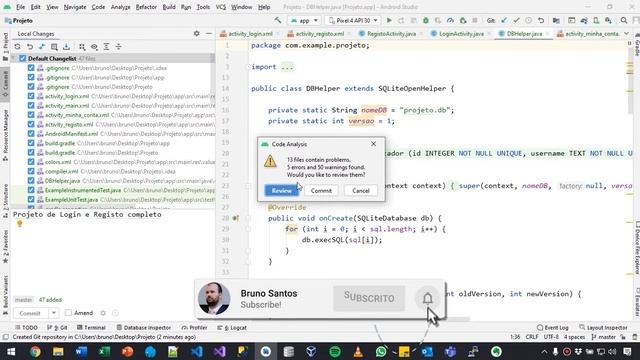
Task: Open the profiler gauge icon in toolbar
Action: click(450, 20)
